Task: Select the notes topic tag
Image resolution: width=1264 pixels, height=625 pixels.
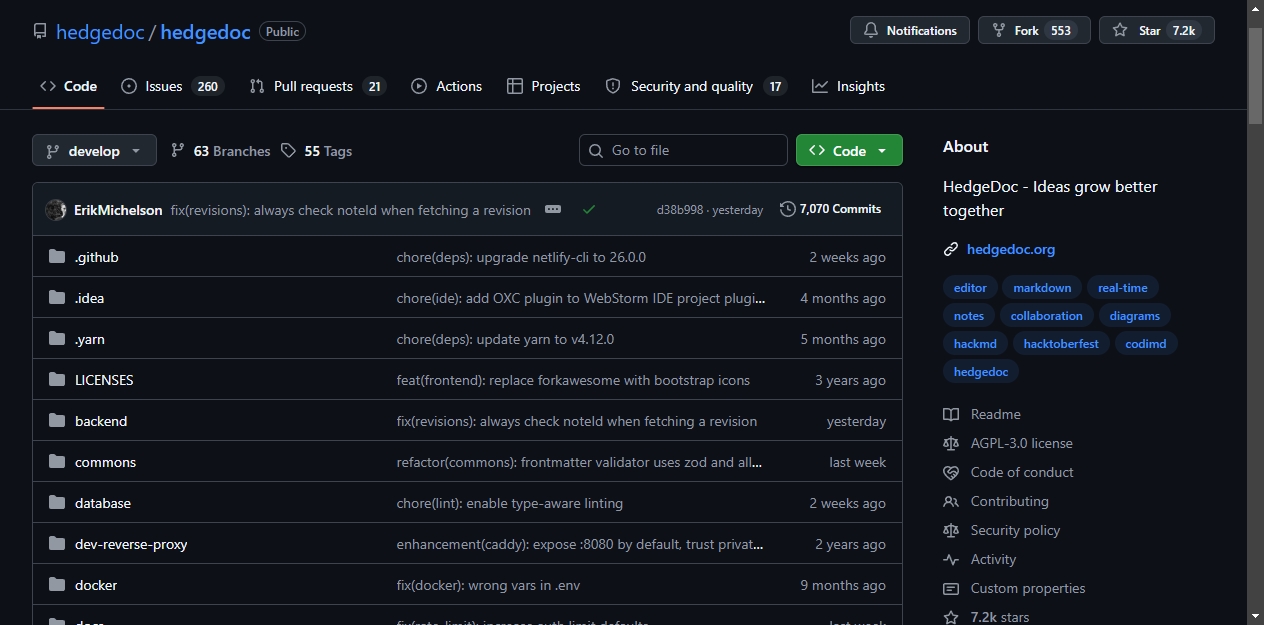Action: tap(969, 316)
